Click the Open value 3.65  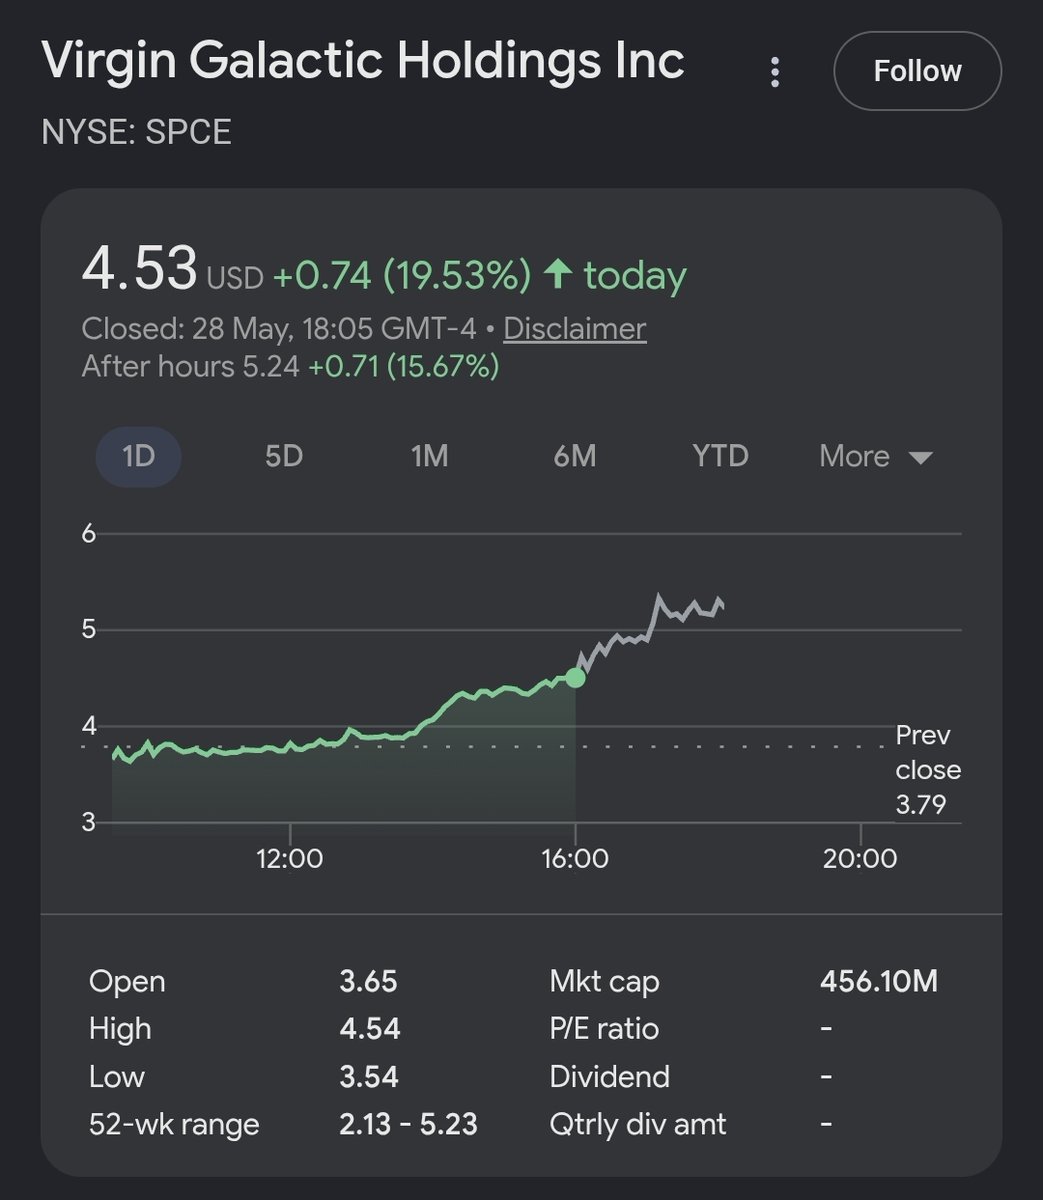tap(368, 981)
